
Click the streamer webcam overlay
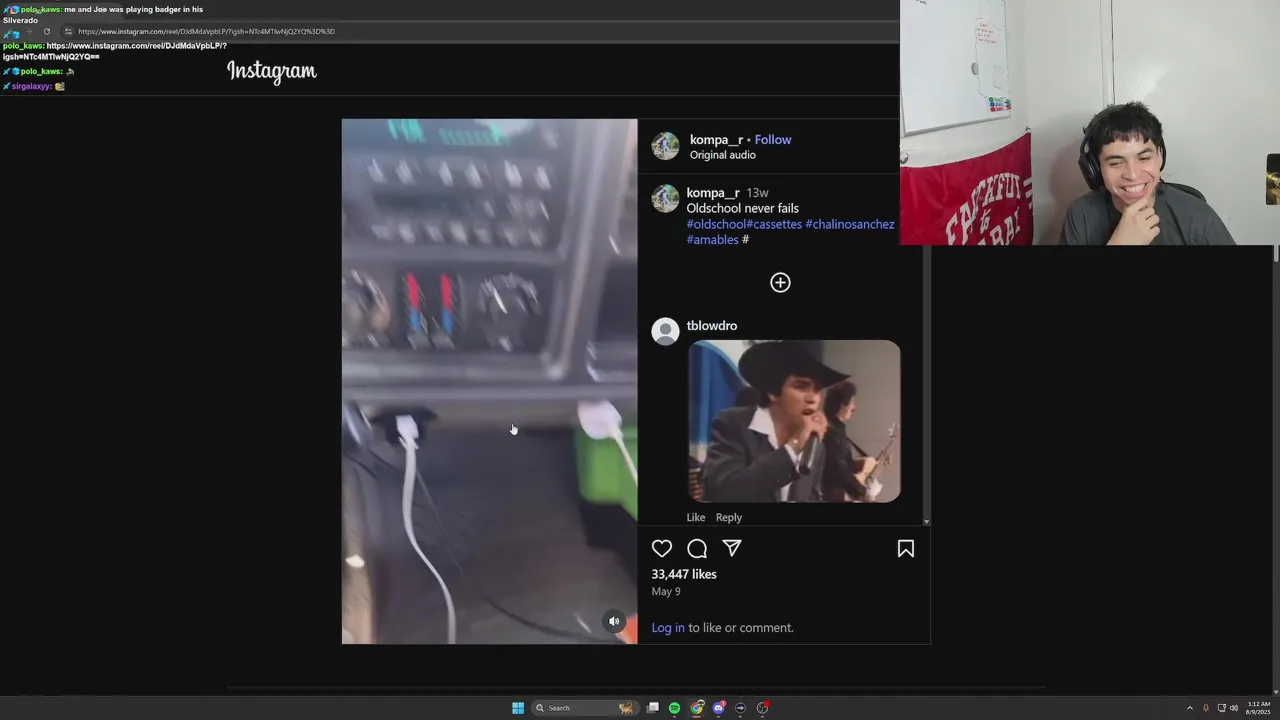(1090, 122)
